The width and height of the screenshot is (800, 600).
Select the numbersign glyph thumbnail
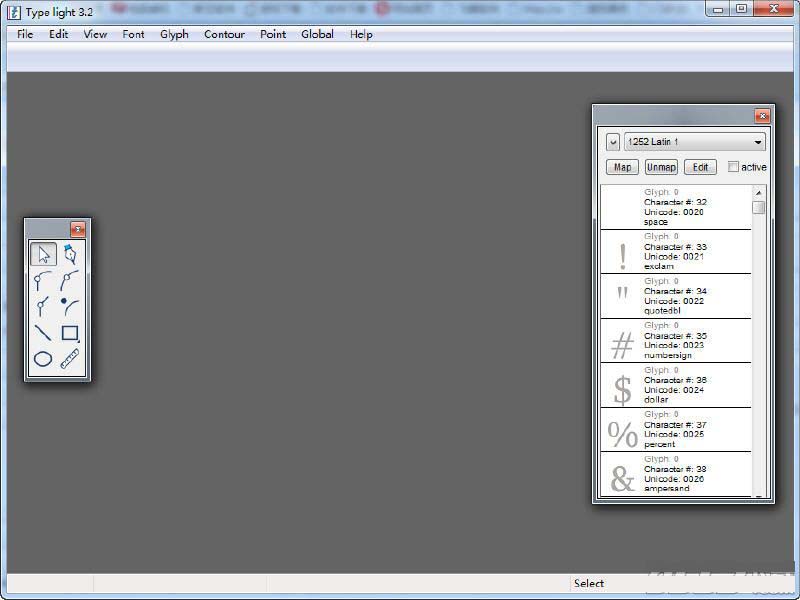click(x=622, y=345)
